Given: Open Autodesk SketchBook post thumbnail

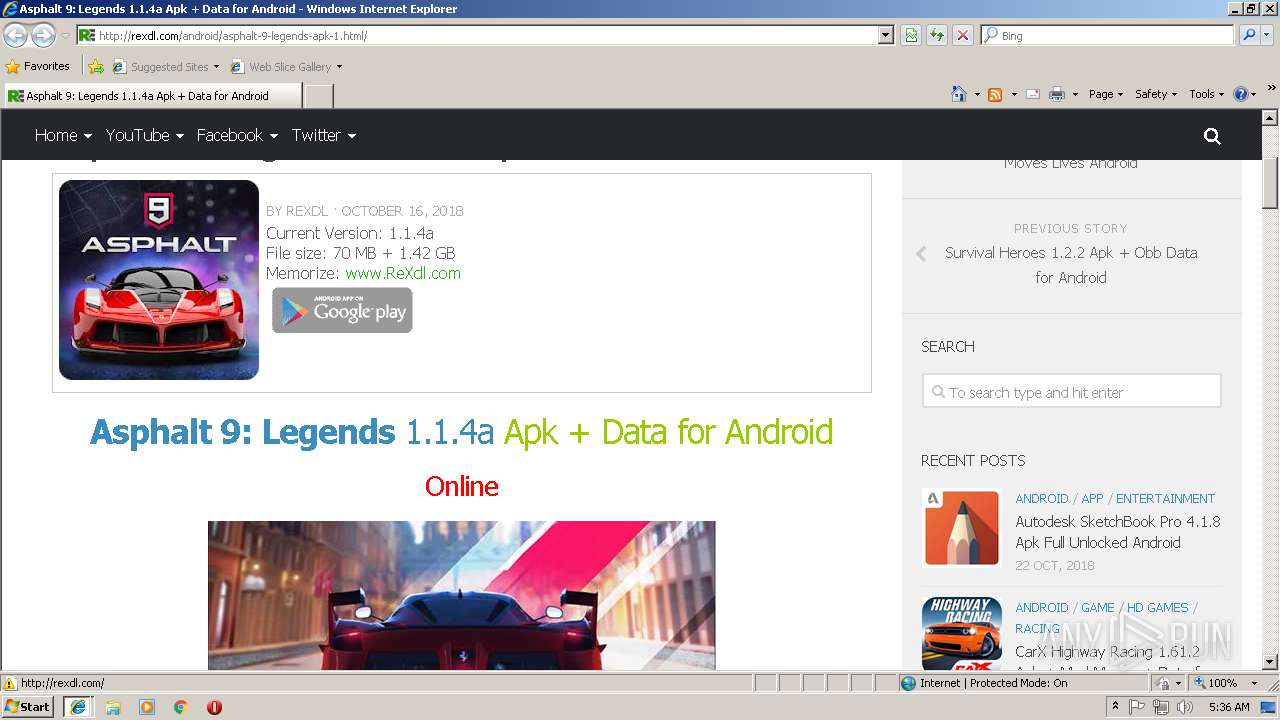Looking at the screenshot, I should (962, 528).
